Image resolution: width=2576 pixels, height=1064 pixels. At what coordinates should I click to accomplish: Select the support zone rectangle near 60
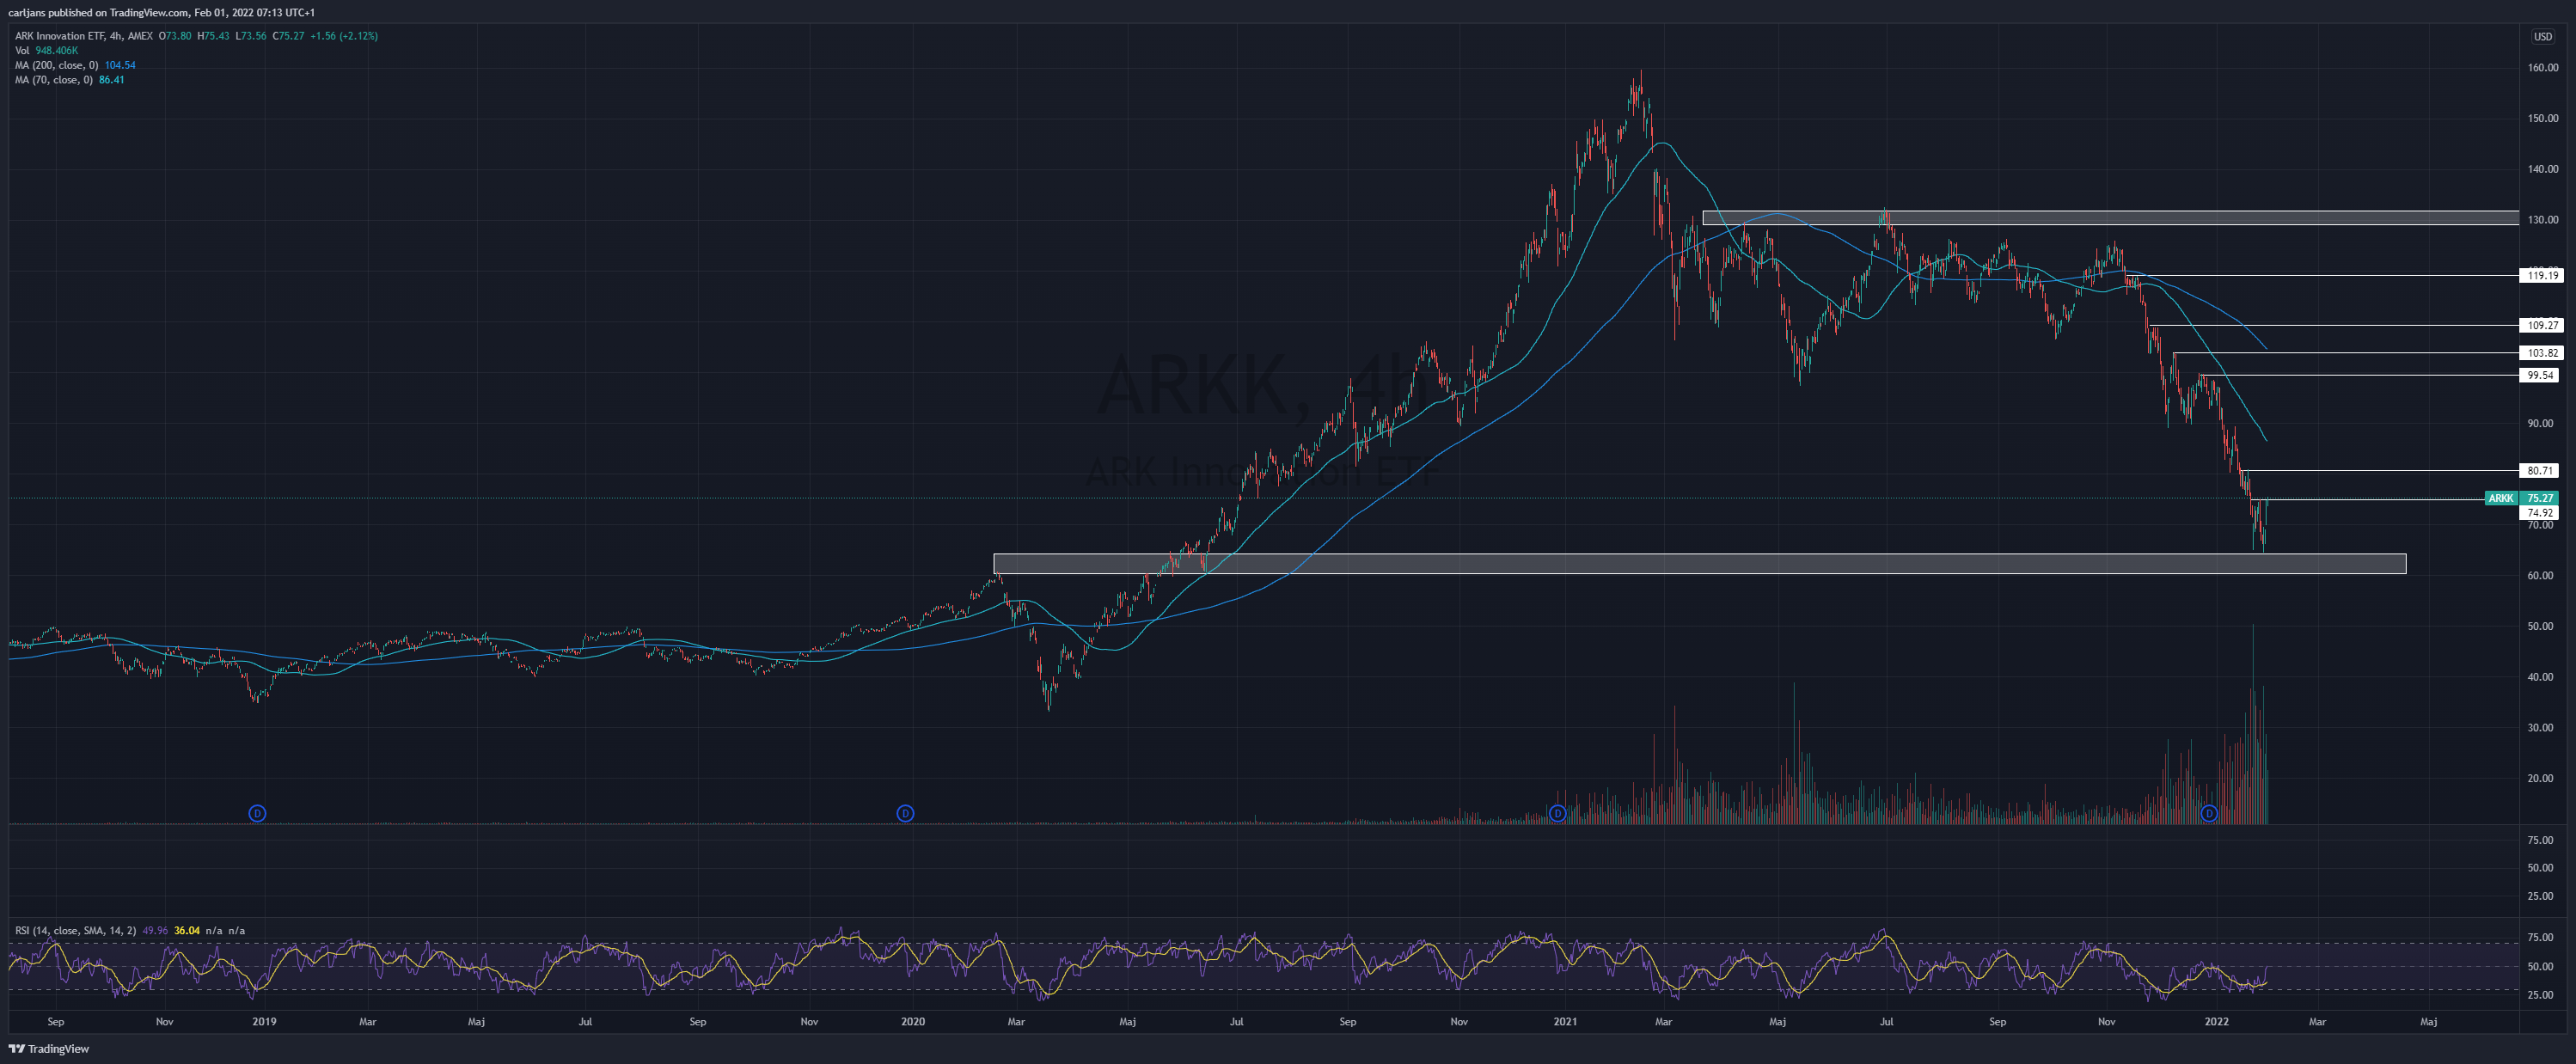coord(1700,564)
